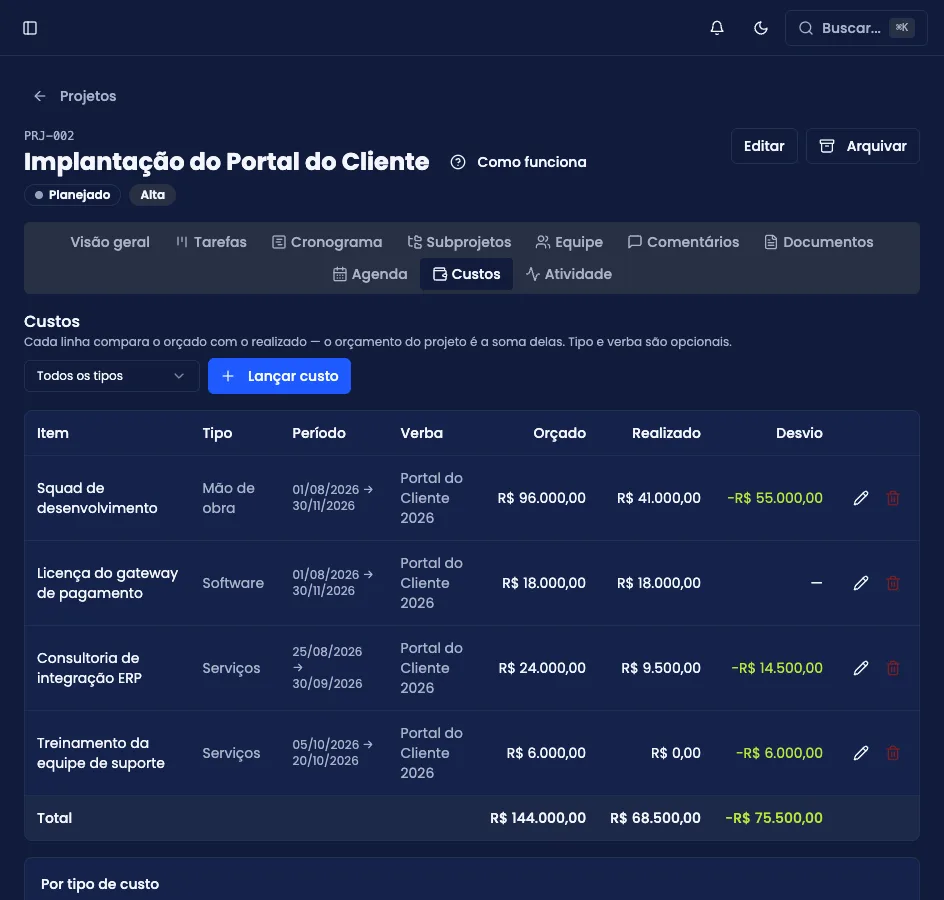Viewport: 944px width, 900px height.
Task: Delete Consultoria de integração ERP row
Action: click(893, 668)
